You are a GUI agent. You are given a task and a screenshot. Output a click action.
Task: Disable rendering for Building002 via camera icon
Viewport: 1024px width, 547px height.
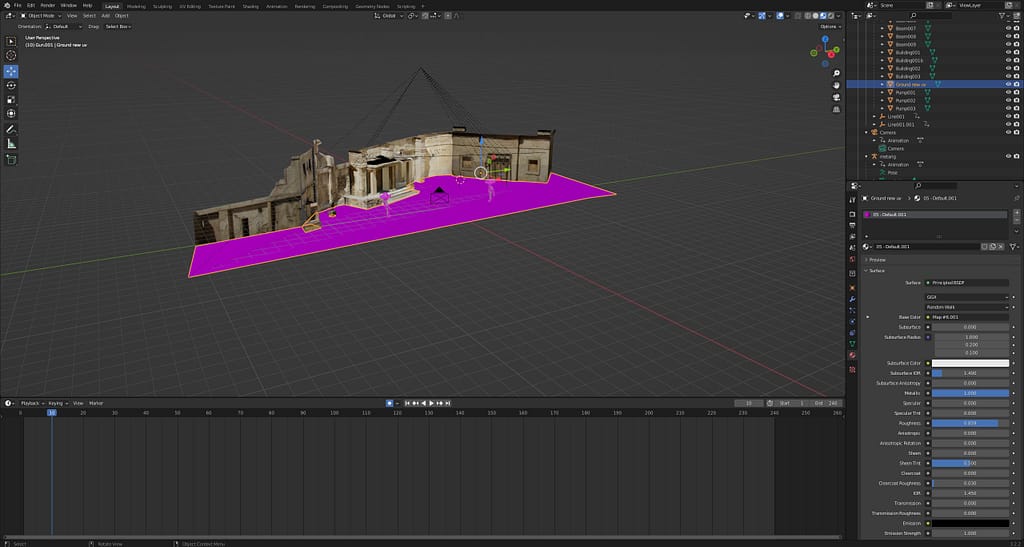click(1017, 68)
